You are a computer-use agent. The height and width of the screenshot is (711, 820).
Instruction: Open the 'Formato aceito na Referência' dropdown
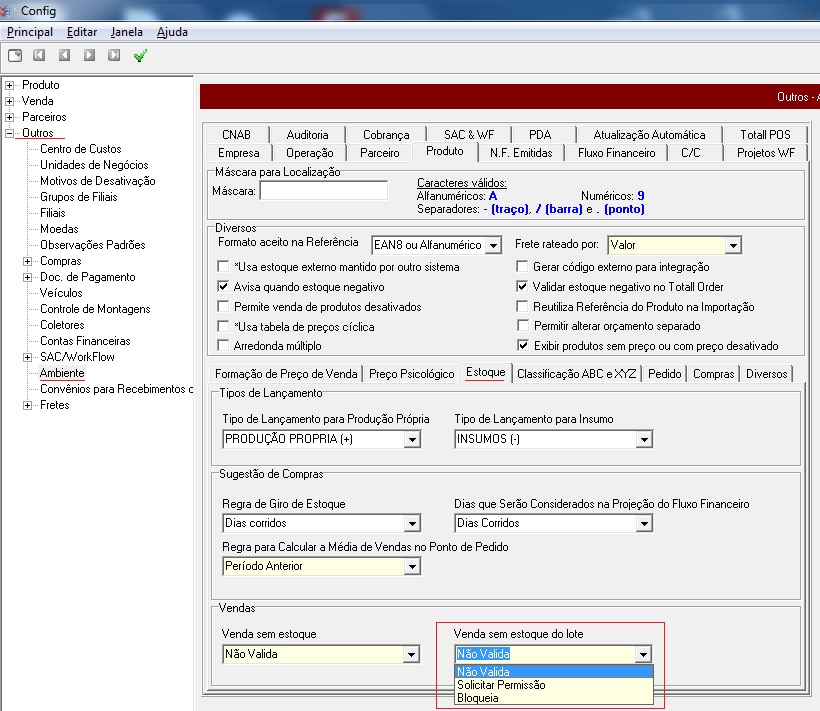493,245
